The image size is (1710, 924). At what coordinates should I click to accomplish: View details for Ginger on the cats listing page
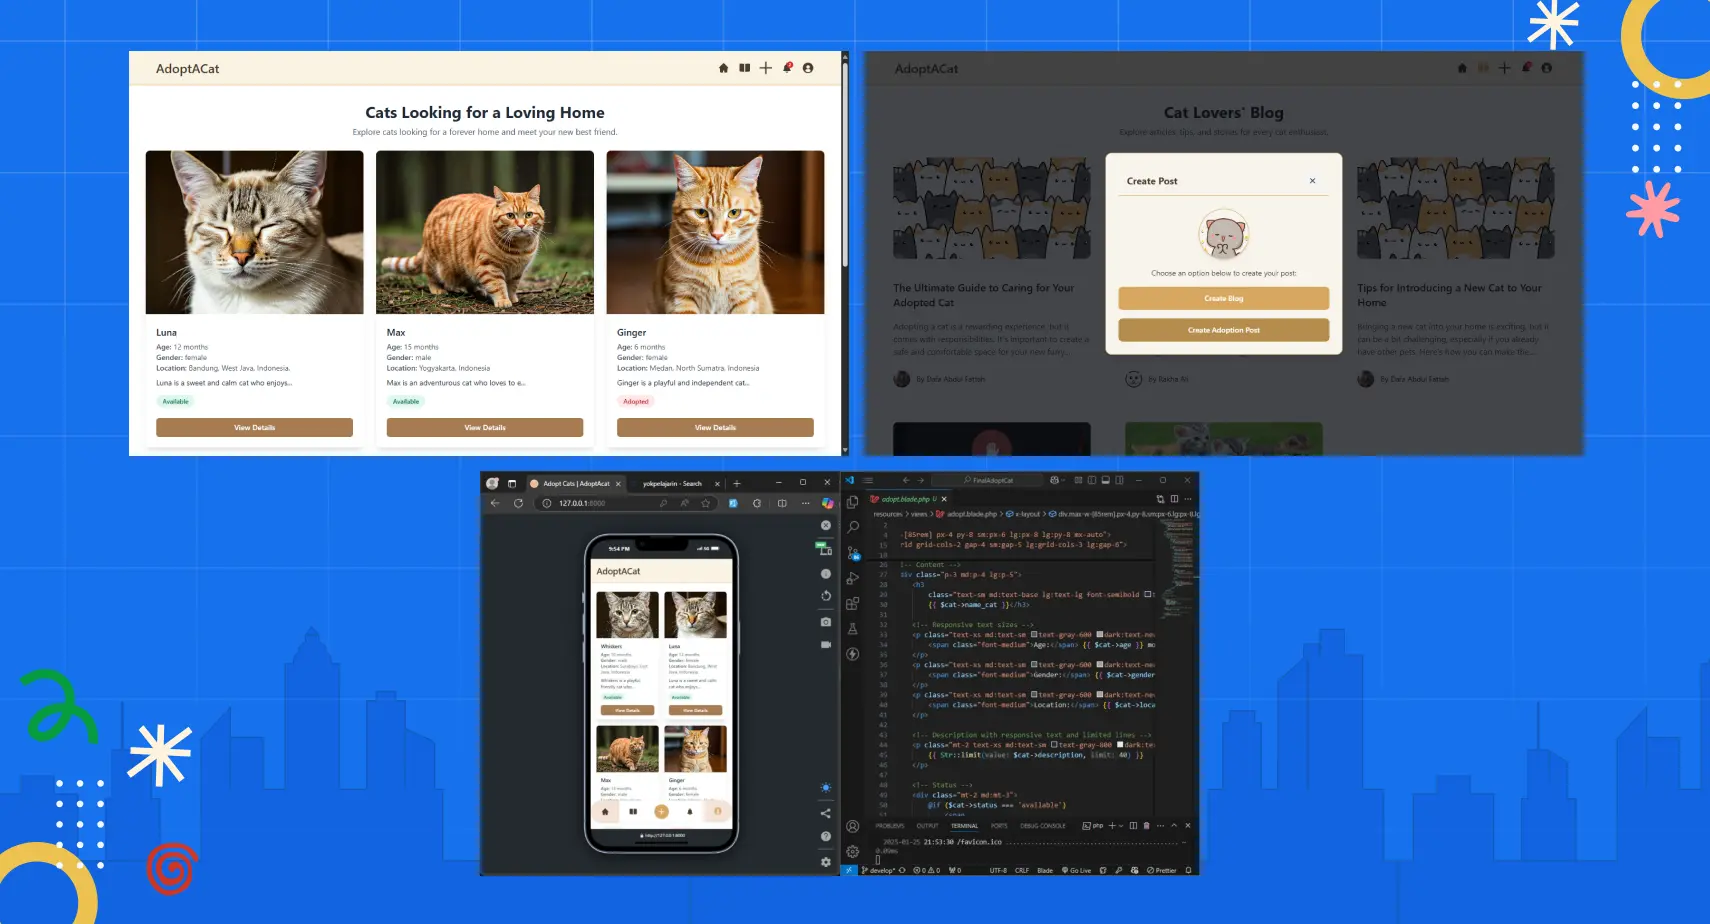pos(715,427)
